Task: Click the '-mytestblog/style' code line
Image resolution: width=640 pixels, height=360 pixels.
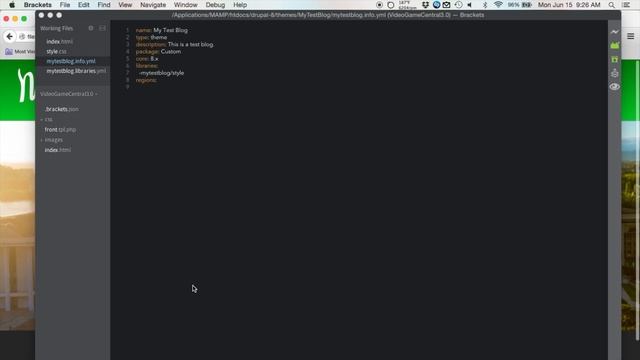Action: pos(162,73)
